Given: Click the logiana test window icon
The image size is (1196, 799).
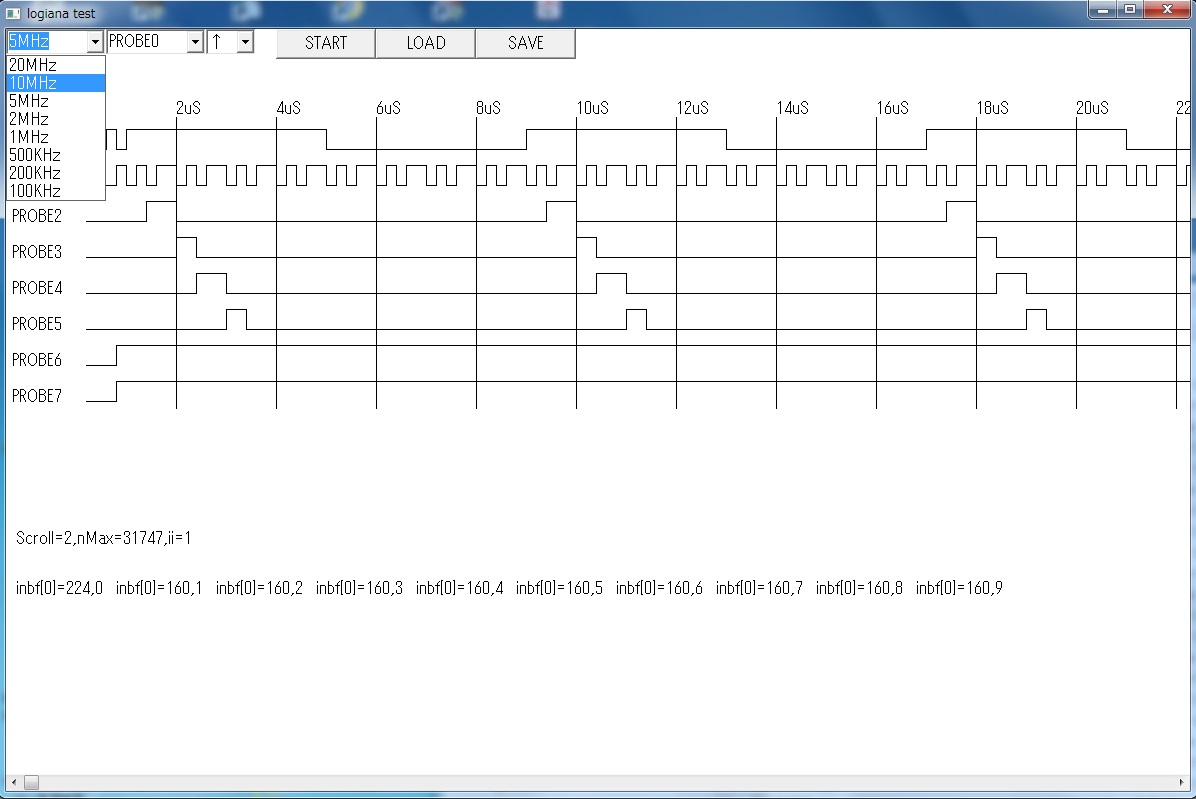Looking at the screenshot, I should click(13, 13).
